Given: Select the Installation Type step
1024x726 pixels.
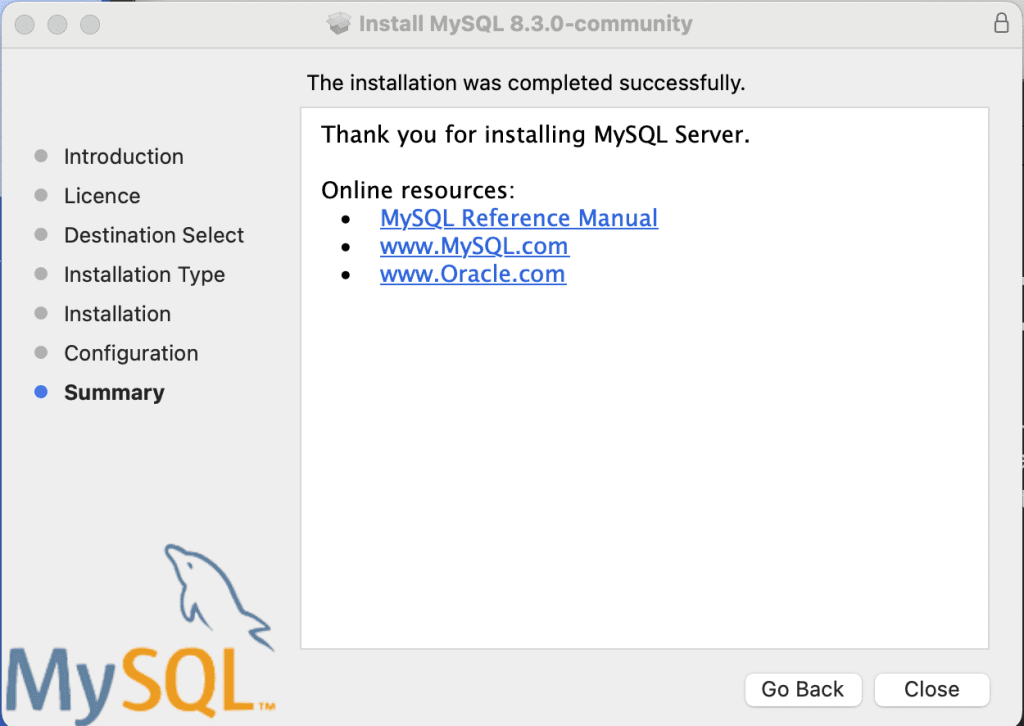Looking at the screenshot, I should (x=144, y=275).
